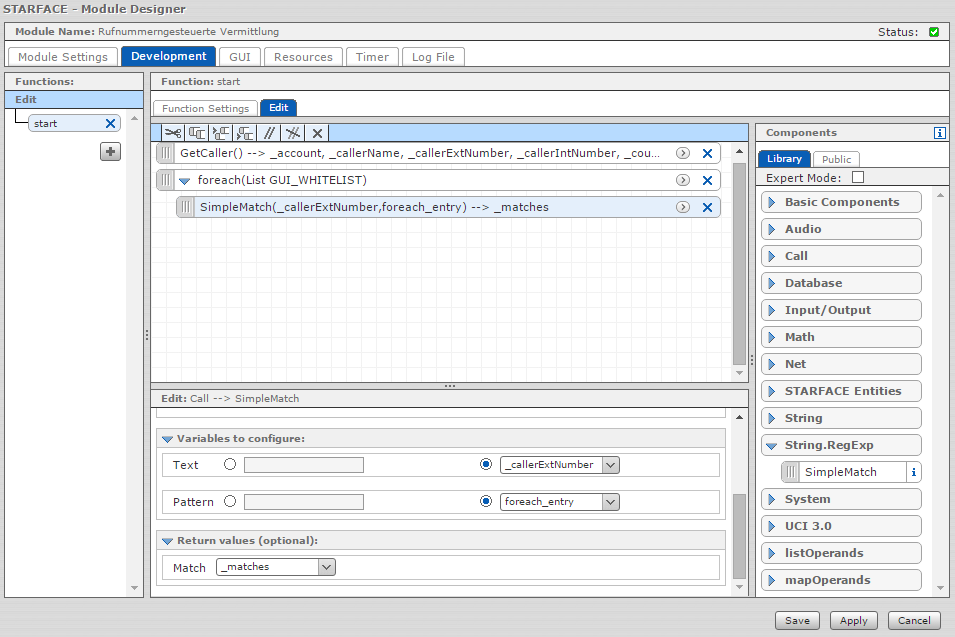This screenshot has height=637, width=955.
Task: Expand the Net category
Action: point(841,364)
